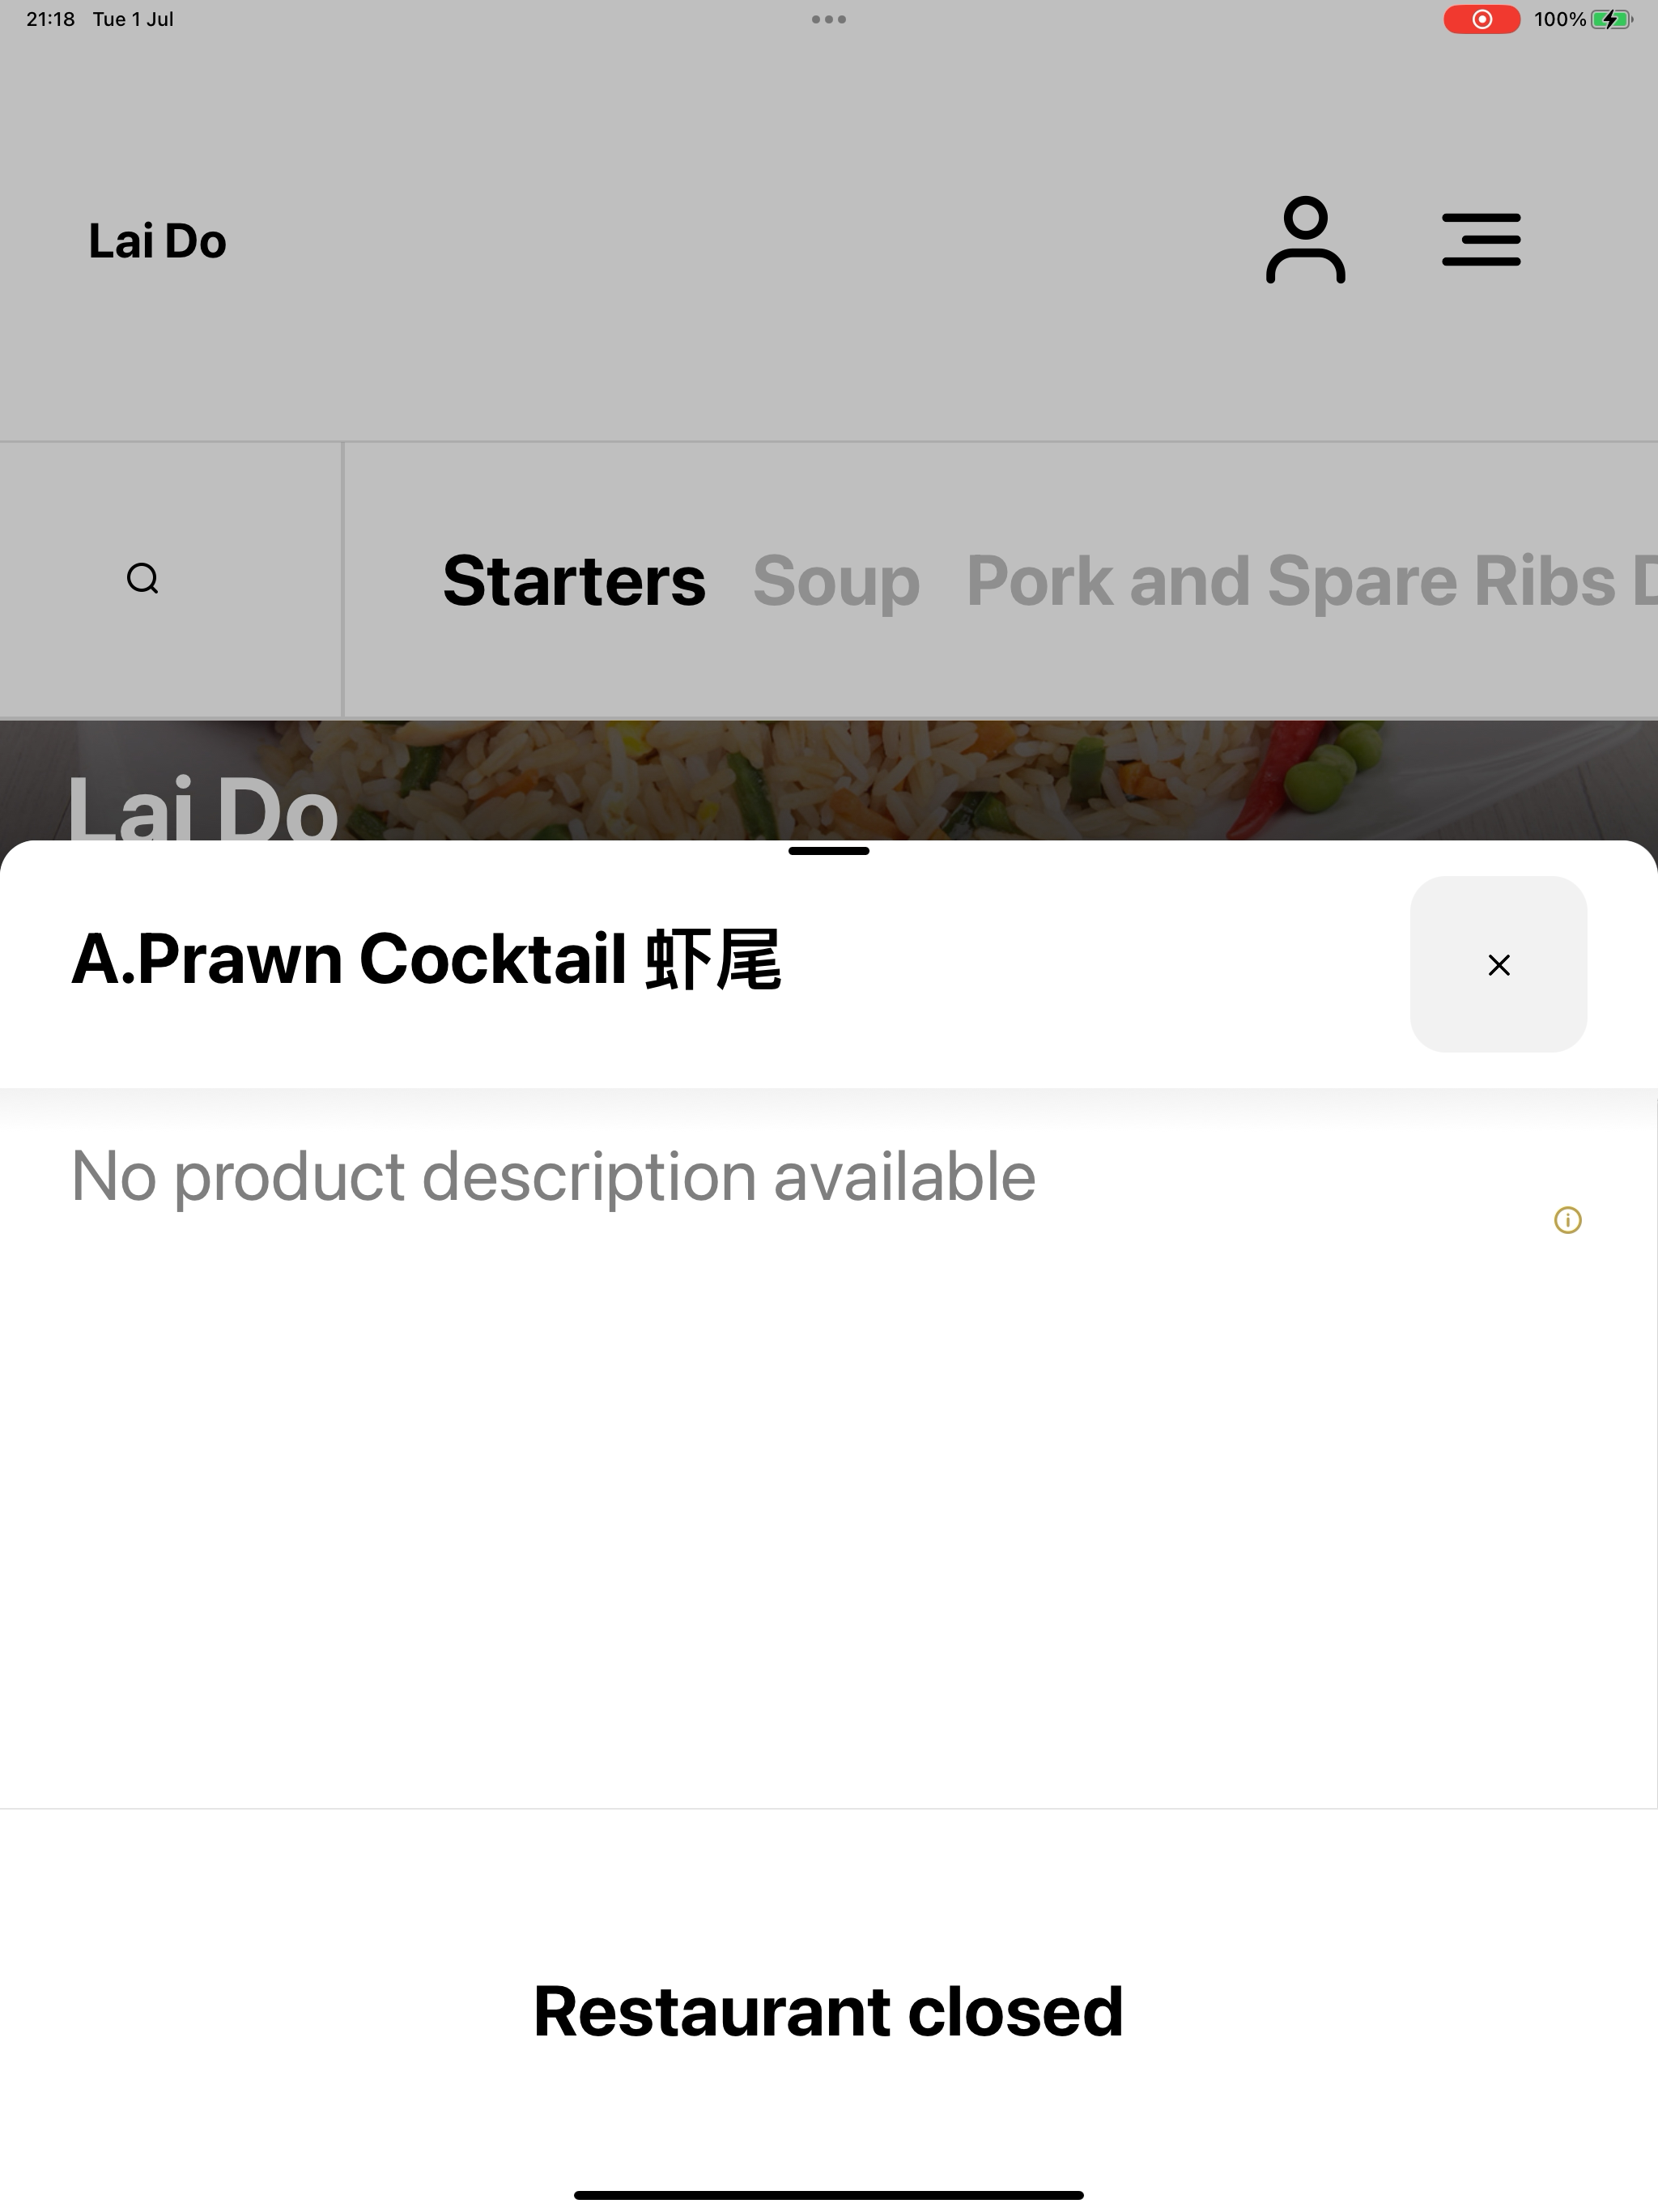Tap the search magnifier icon
Screen dimensions: 1658x2212
point(143,579)
